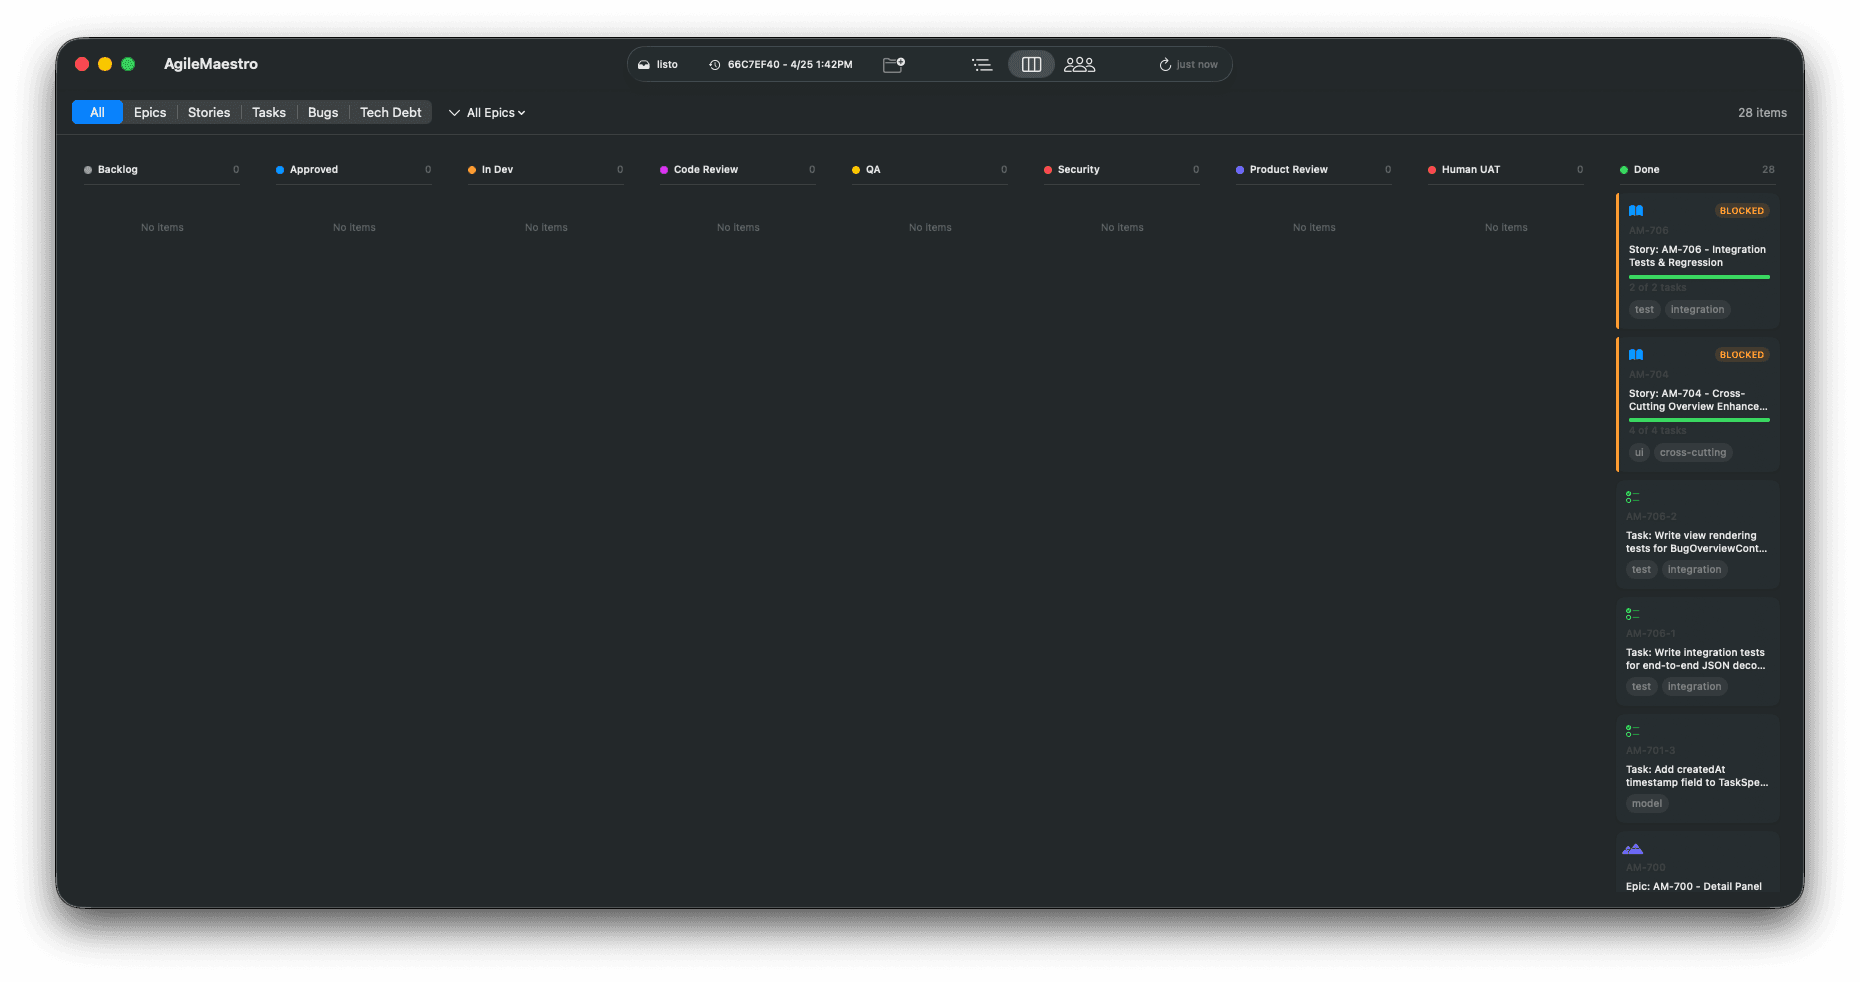The width and height of the screenshot is (1860, 982).
Task: Click the Code Review column header
Action: click(x=738, y=170)
